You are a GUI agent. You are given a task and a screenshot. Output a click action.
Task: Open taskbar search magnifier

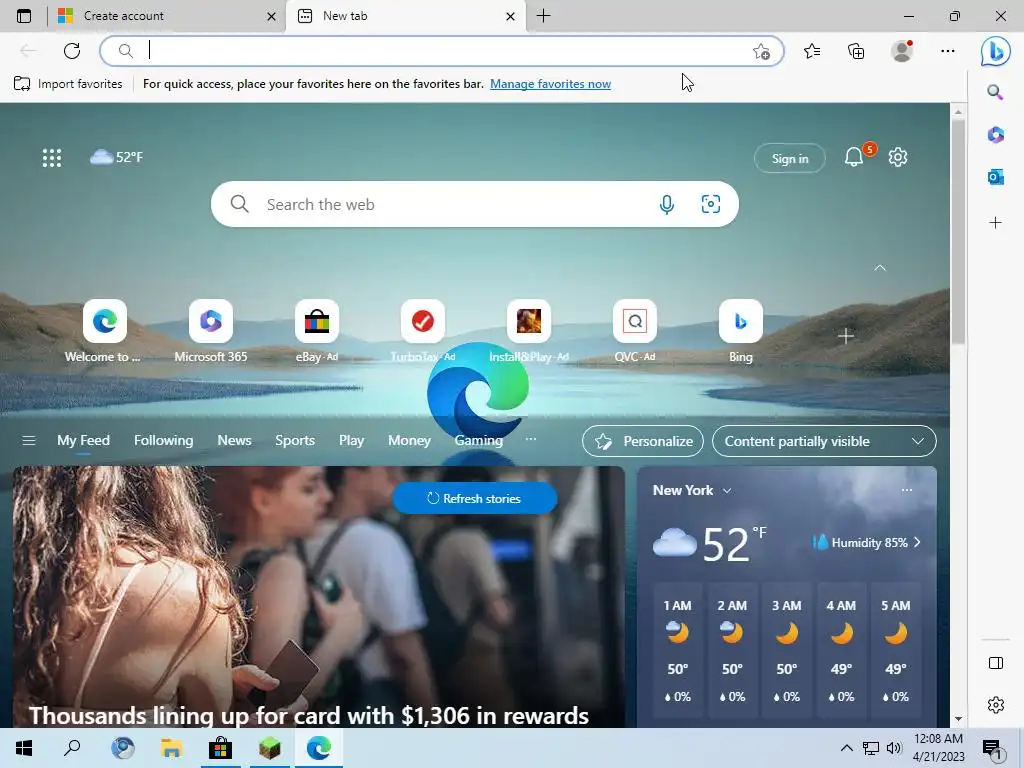coord(72,748)
